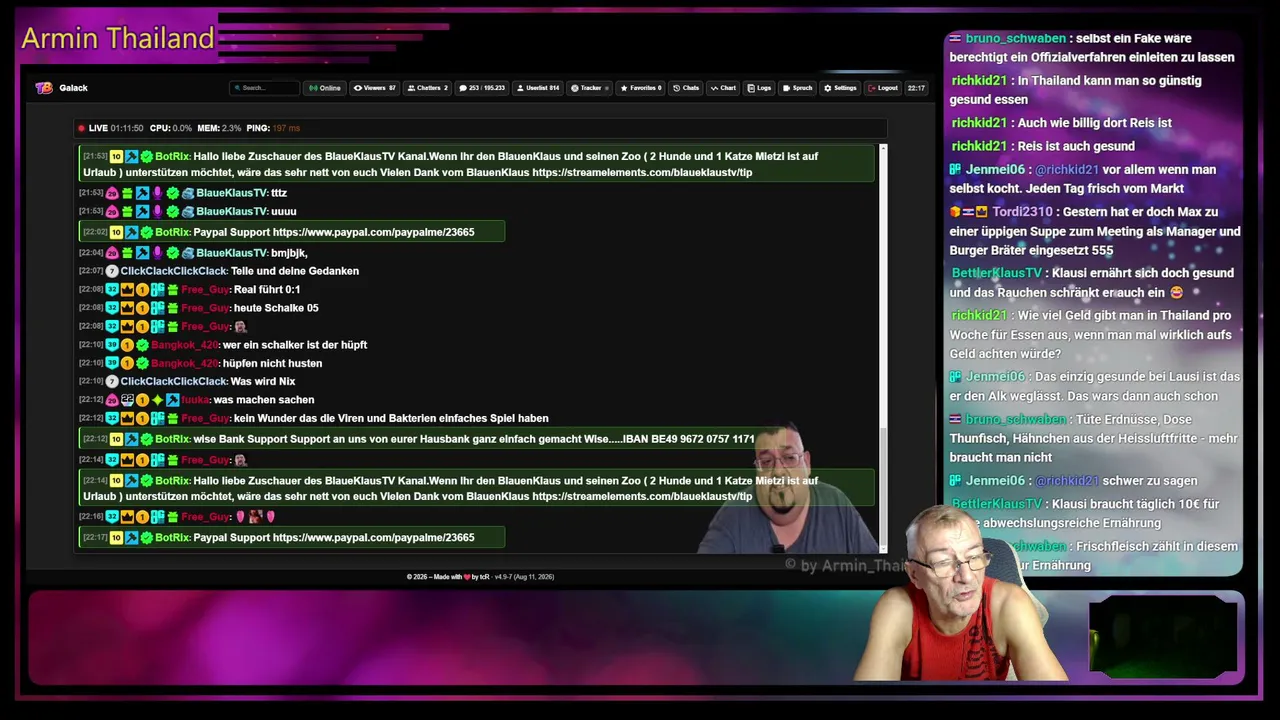Click the CPU 0.0% readout
This screenshot has height=720, width=1280.
click(171, 128)
